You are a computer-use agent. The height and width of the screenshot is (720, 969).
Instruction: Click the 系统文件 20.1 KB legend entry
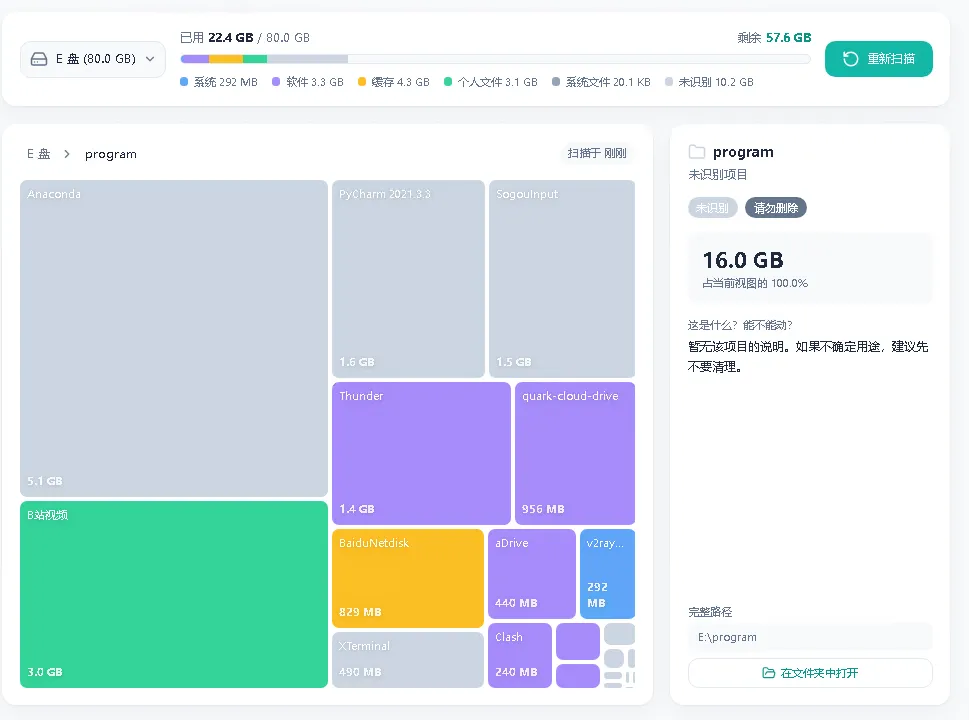coord(601,82)
